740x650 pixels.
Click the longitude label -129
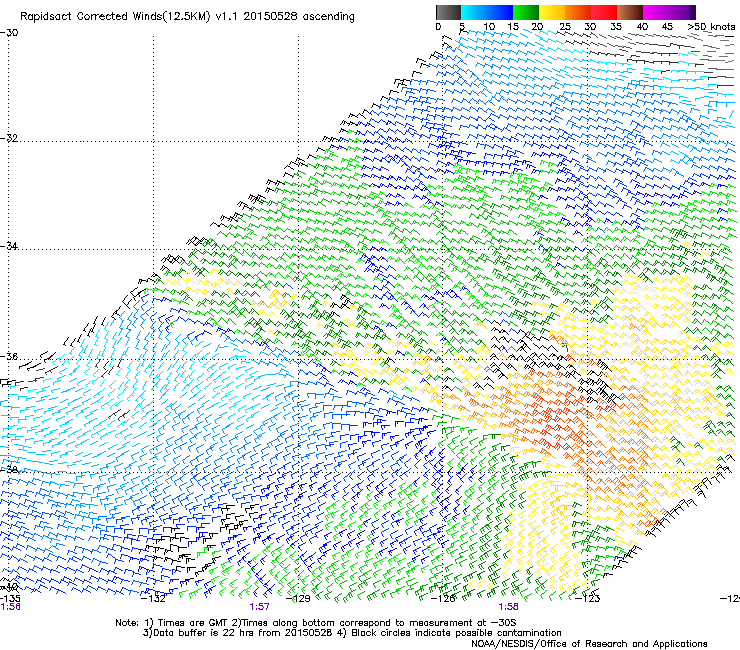298,599
